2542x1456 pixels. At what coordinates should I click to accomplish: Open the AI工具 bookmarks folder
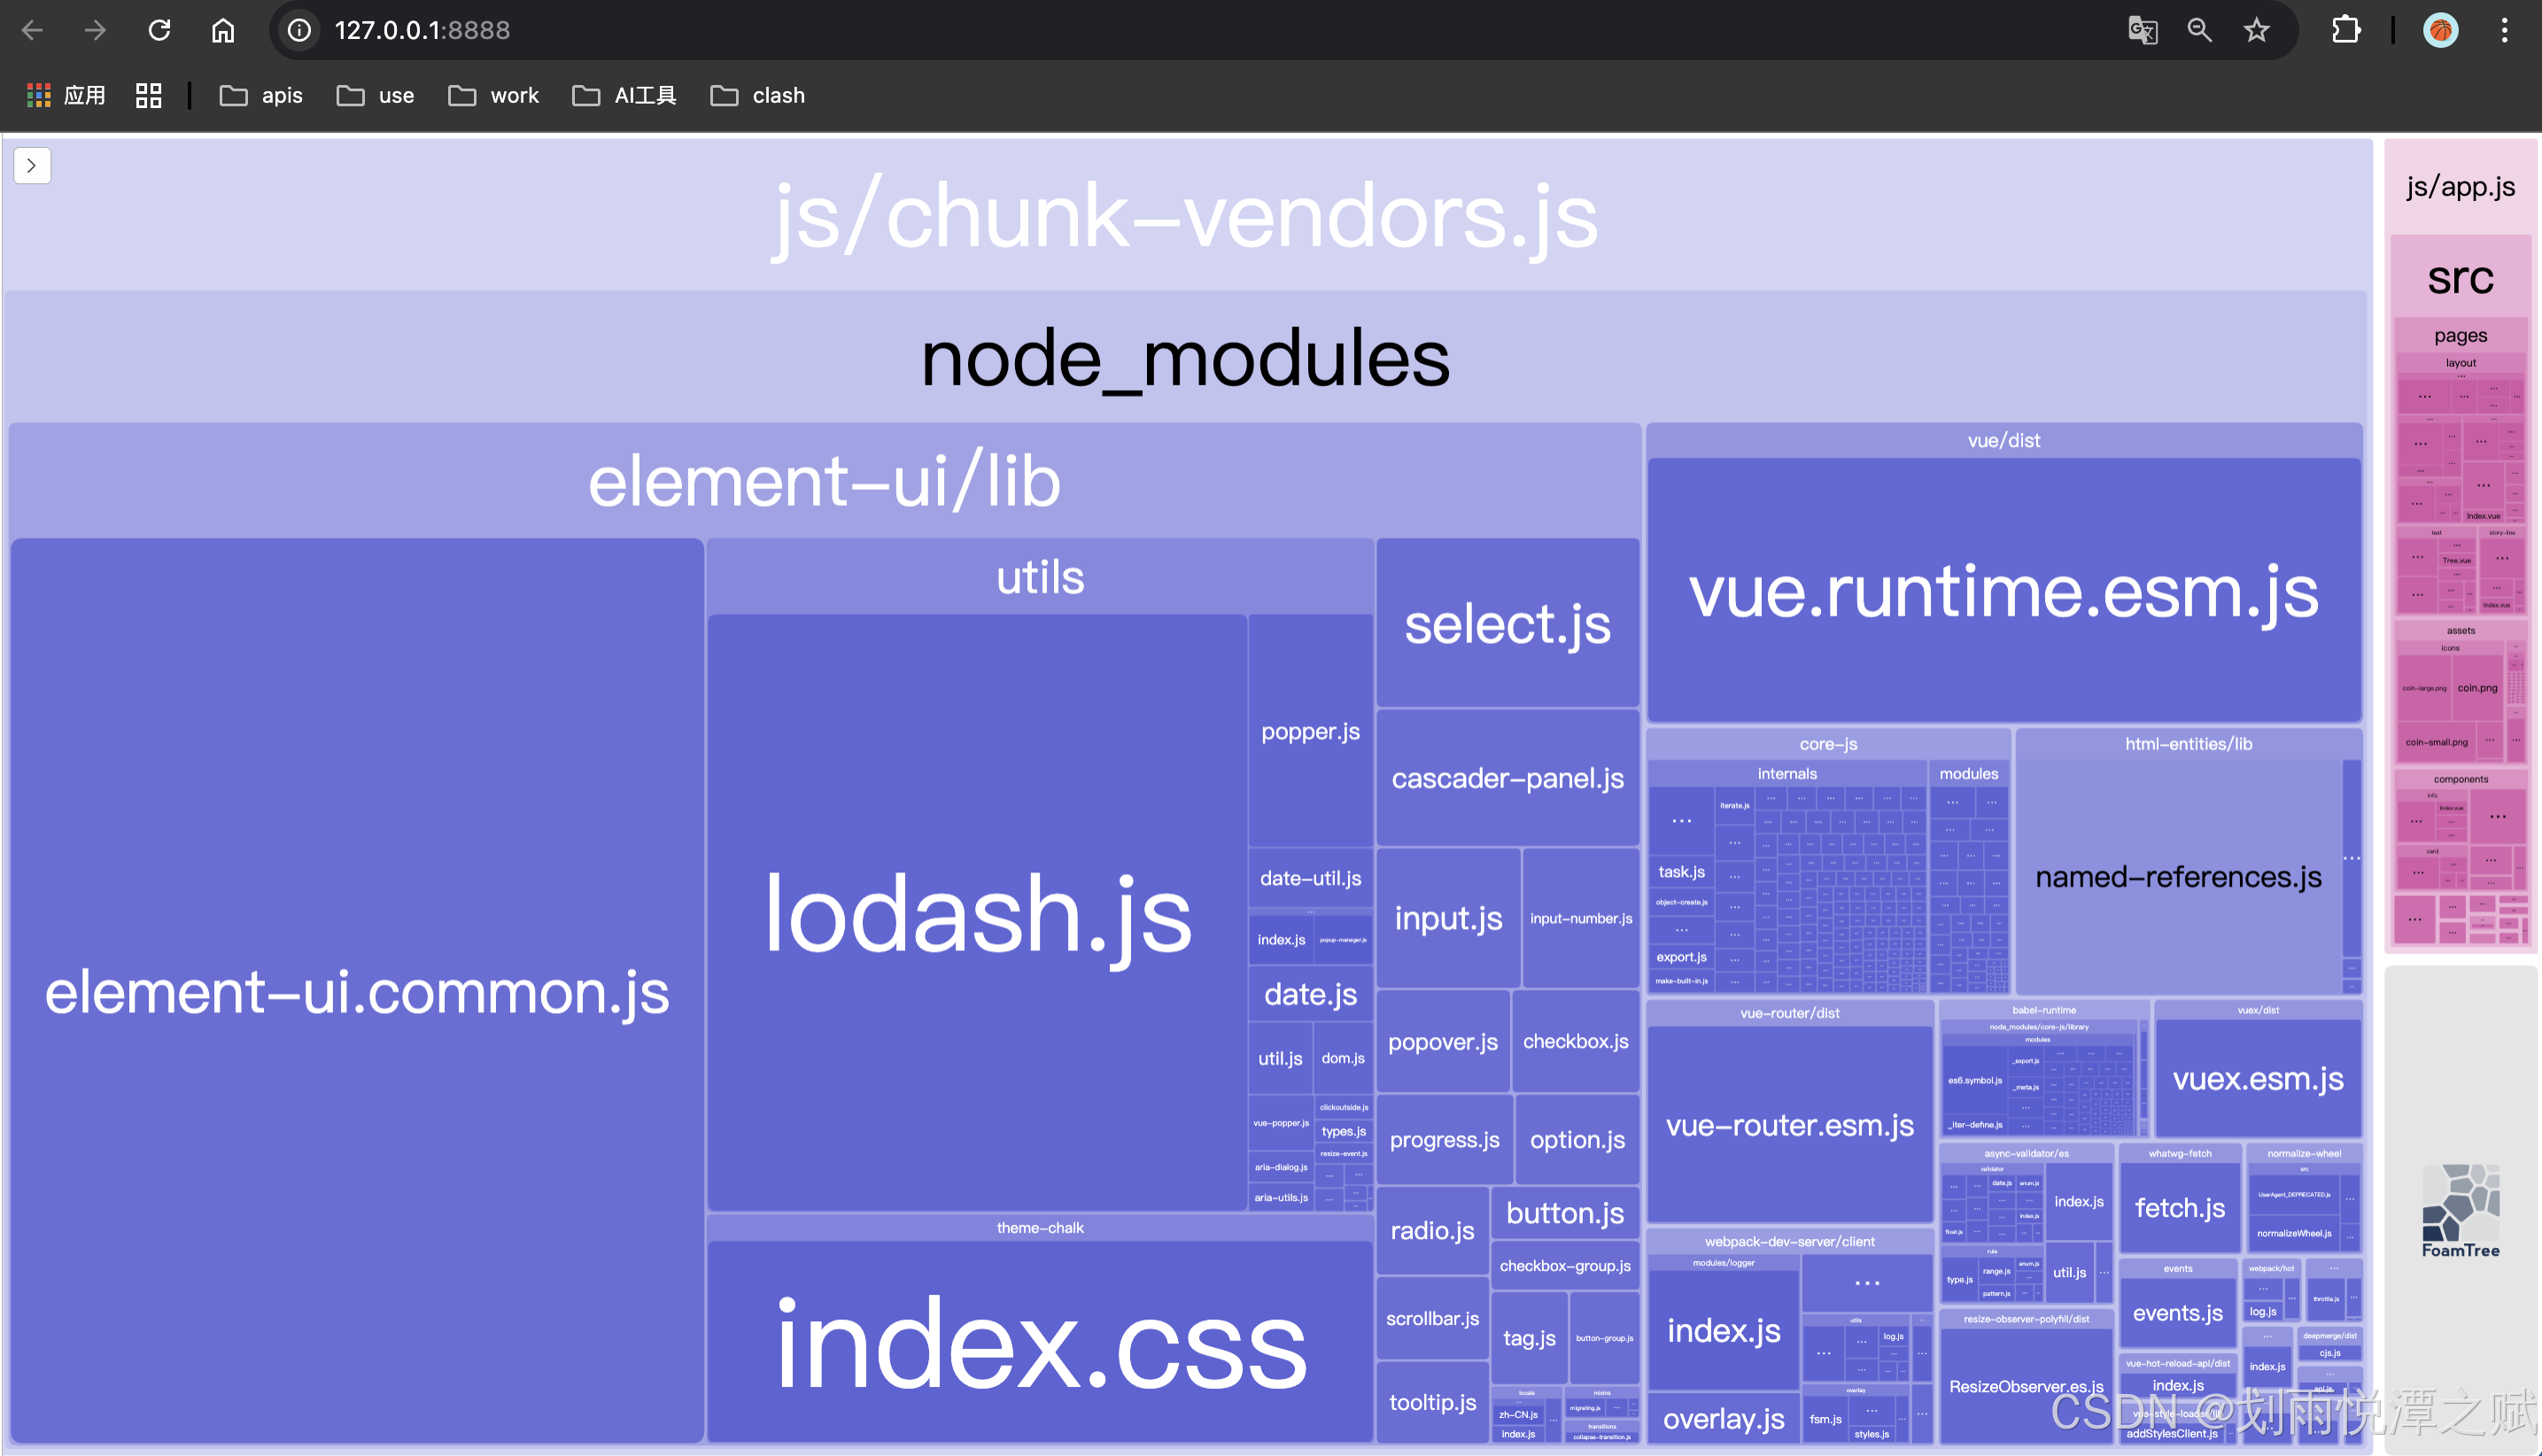624,95
